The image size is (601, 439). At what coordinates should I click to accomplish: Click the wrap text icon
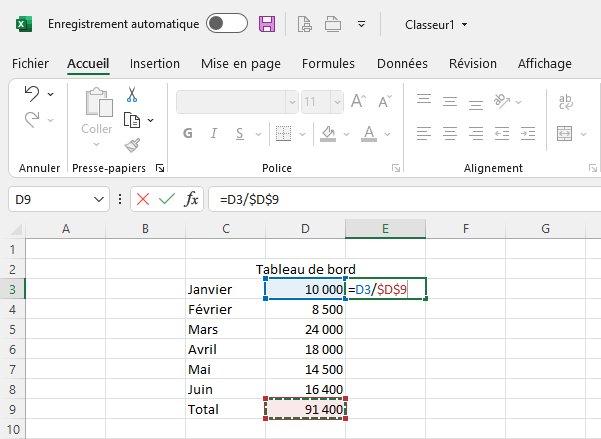[566, 102]
